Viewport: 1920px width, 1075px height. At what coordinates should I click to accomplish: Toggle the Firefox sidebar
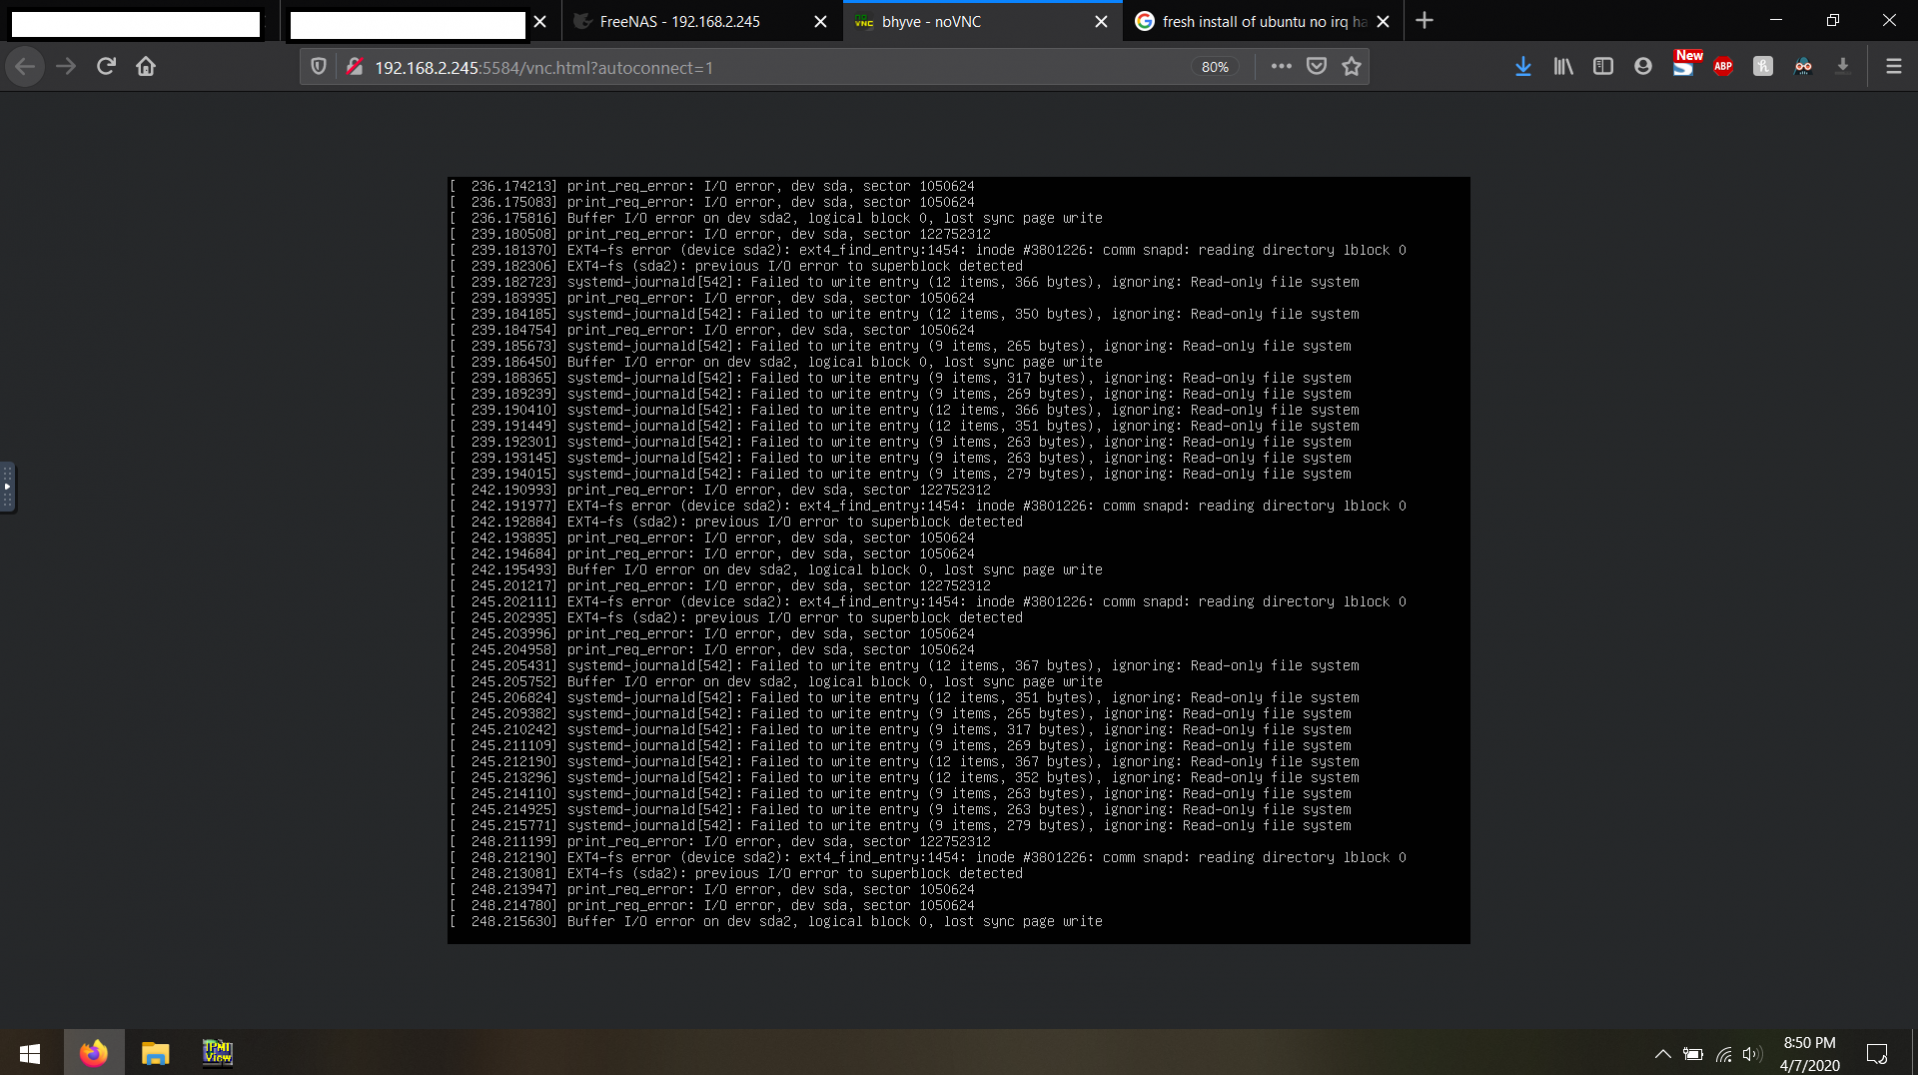click(x=1603, y=67)
